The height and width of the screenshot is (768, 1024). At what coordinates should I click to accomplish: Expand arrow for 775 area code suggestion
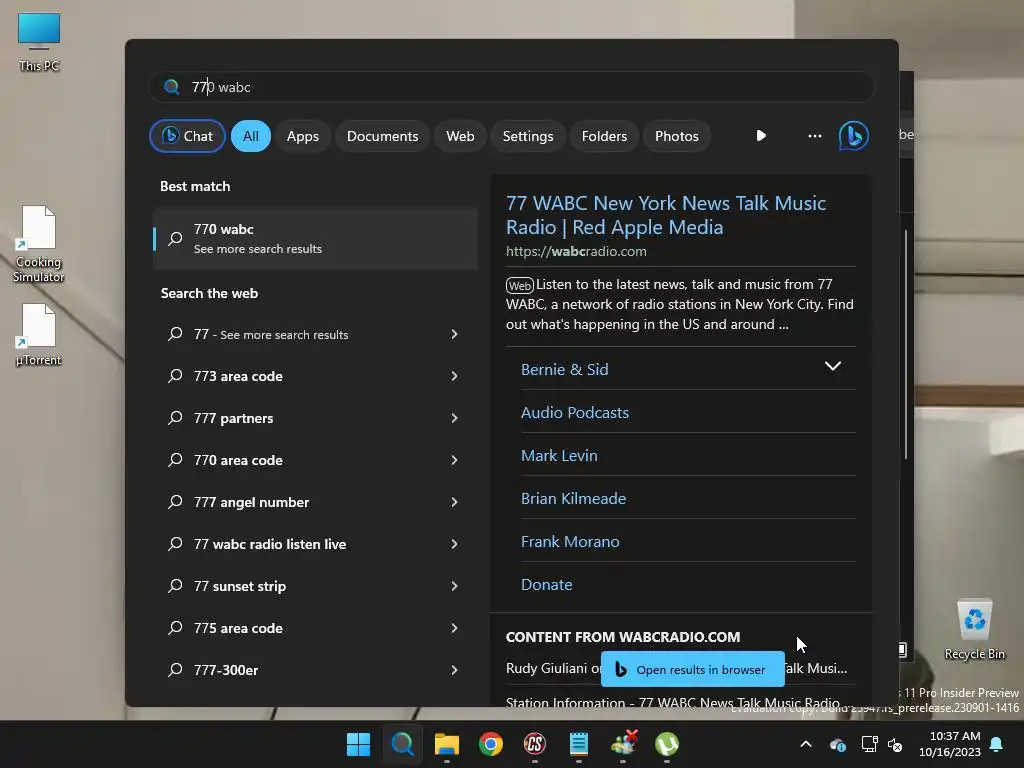pyautogui.click(x=455, y=628)
